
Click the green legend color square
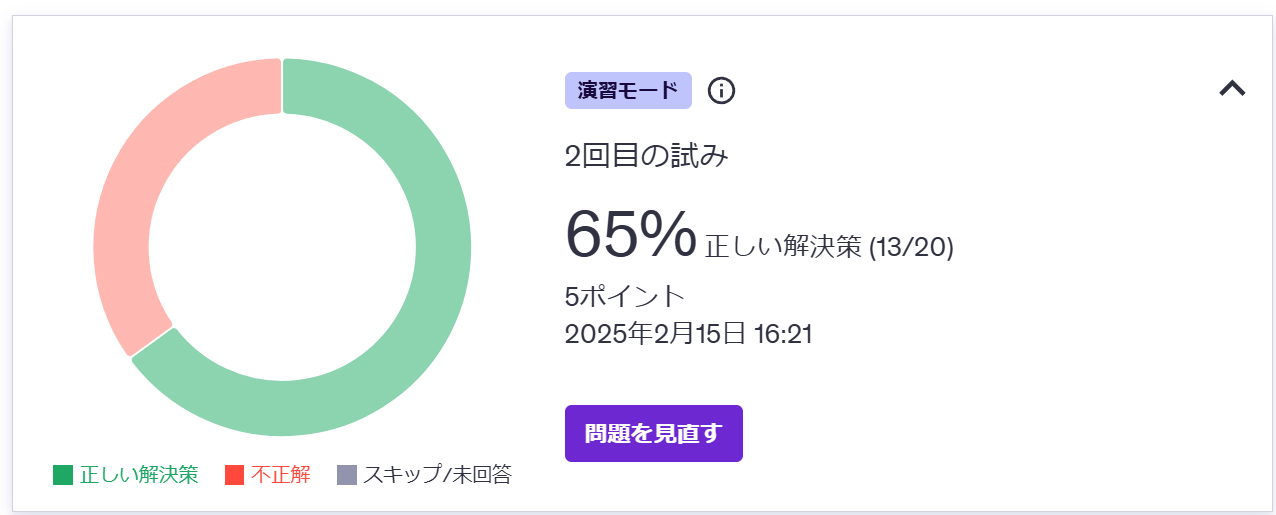pos(63,475)
